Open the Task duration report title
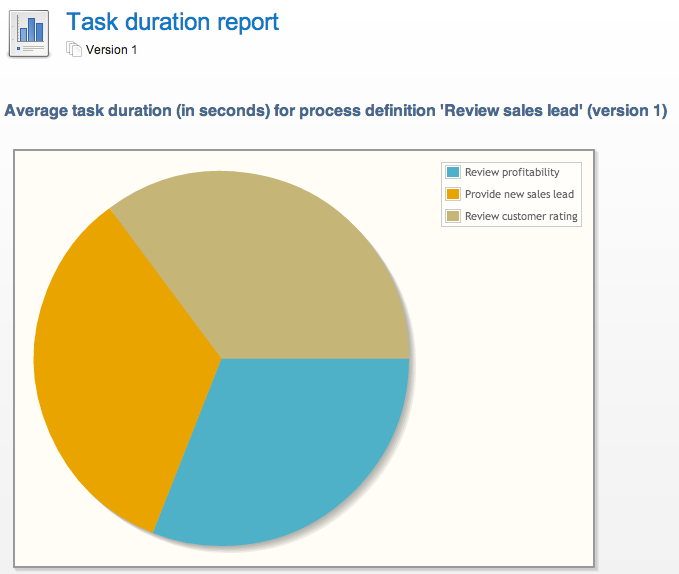Screen dimensions: 679x574 pos(172,21)
